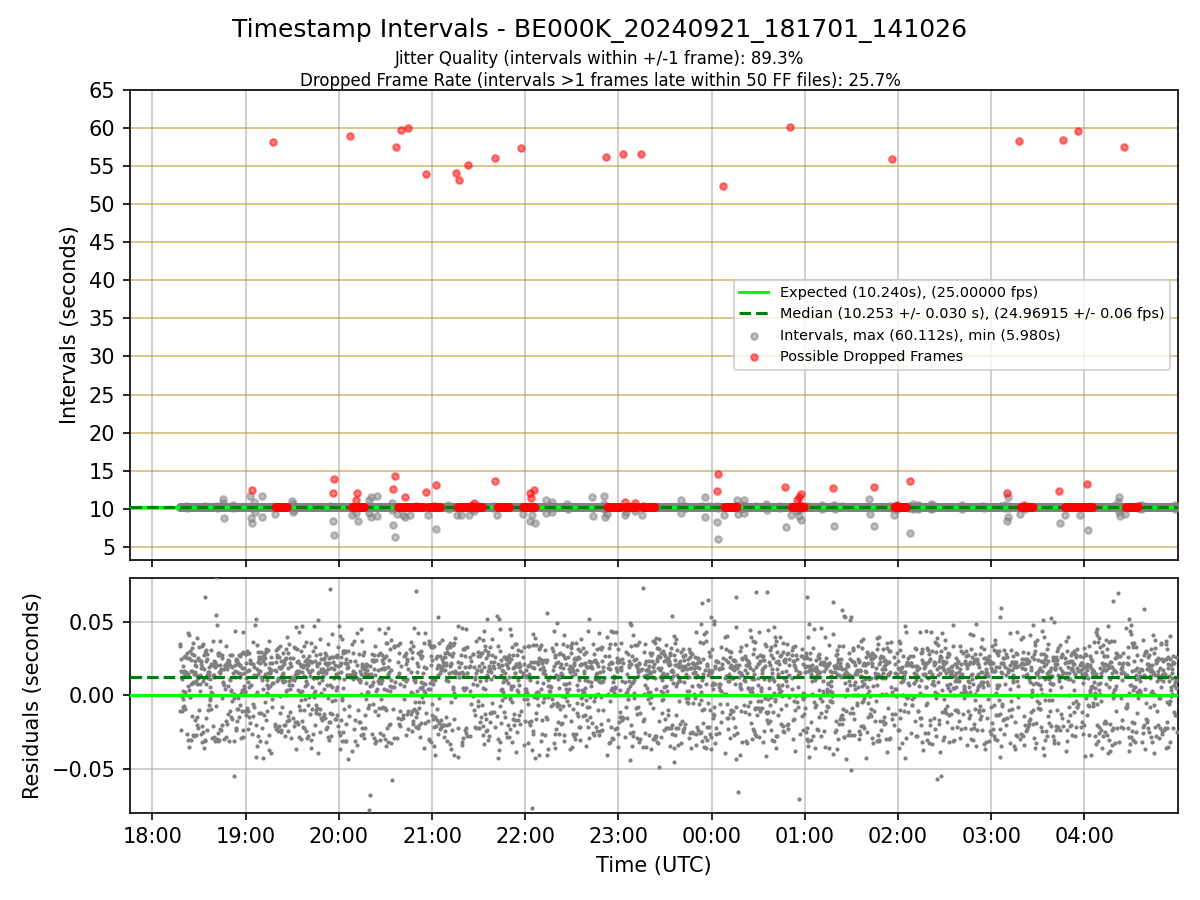Click the "Intervals (seconds)" y-axis label
Viewport: 1200px width, 900px height.
pos(69,325)
